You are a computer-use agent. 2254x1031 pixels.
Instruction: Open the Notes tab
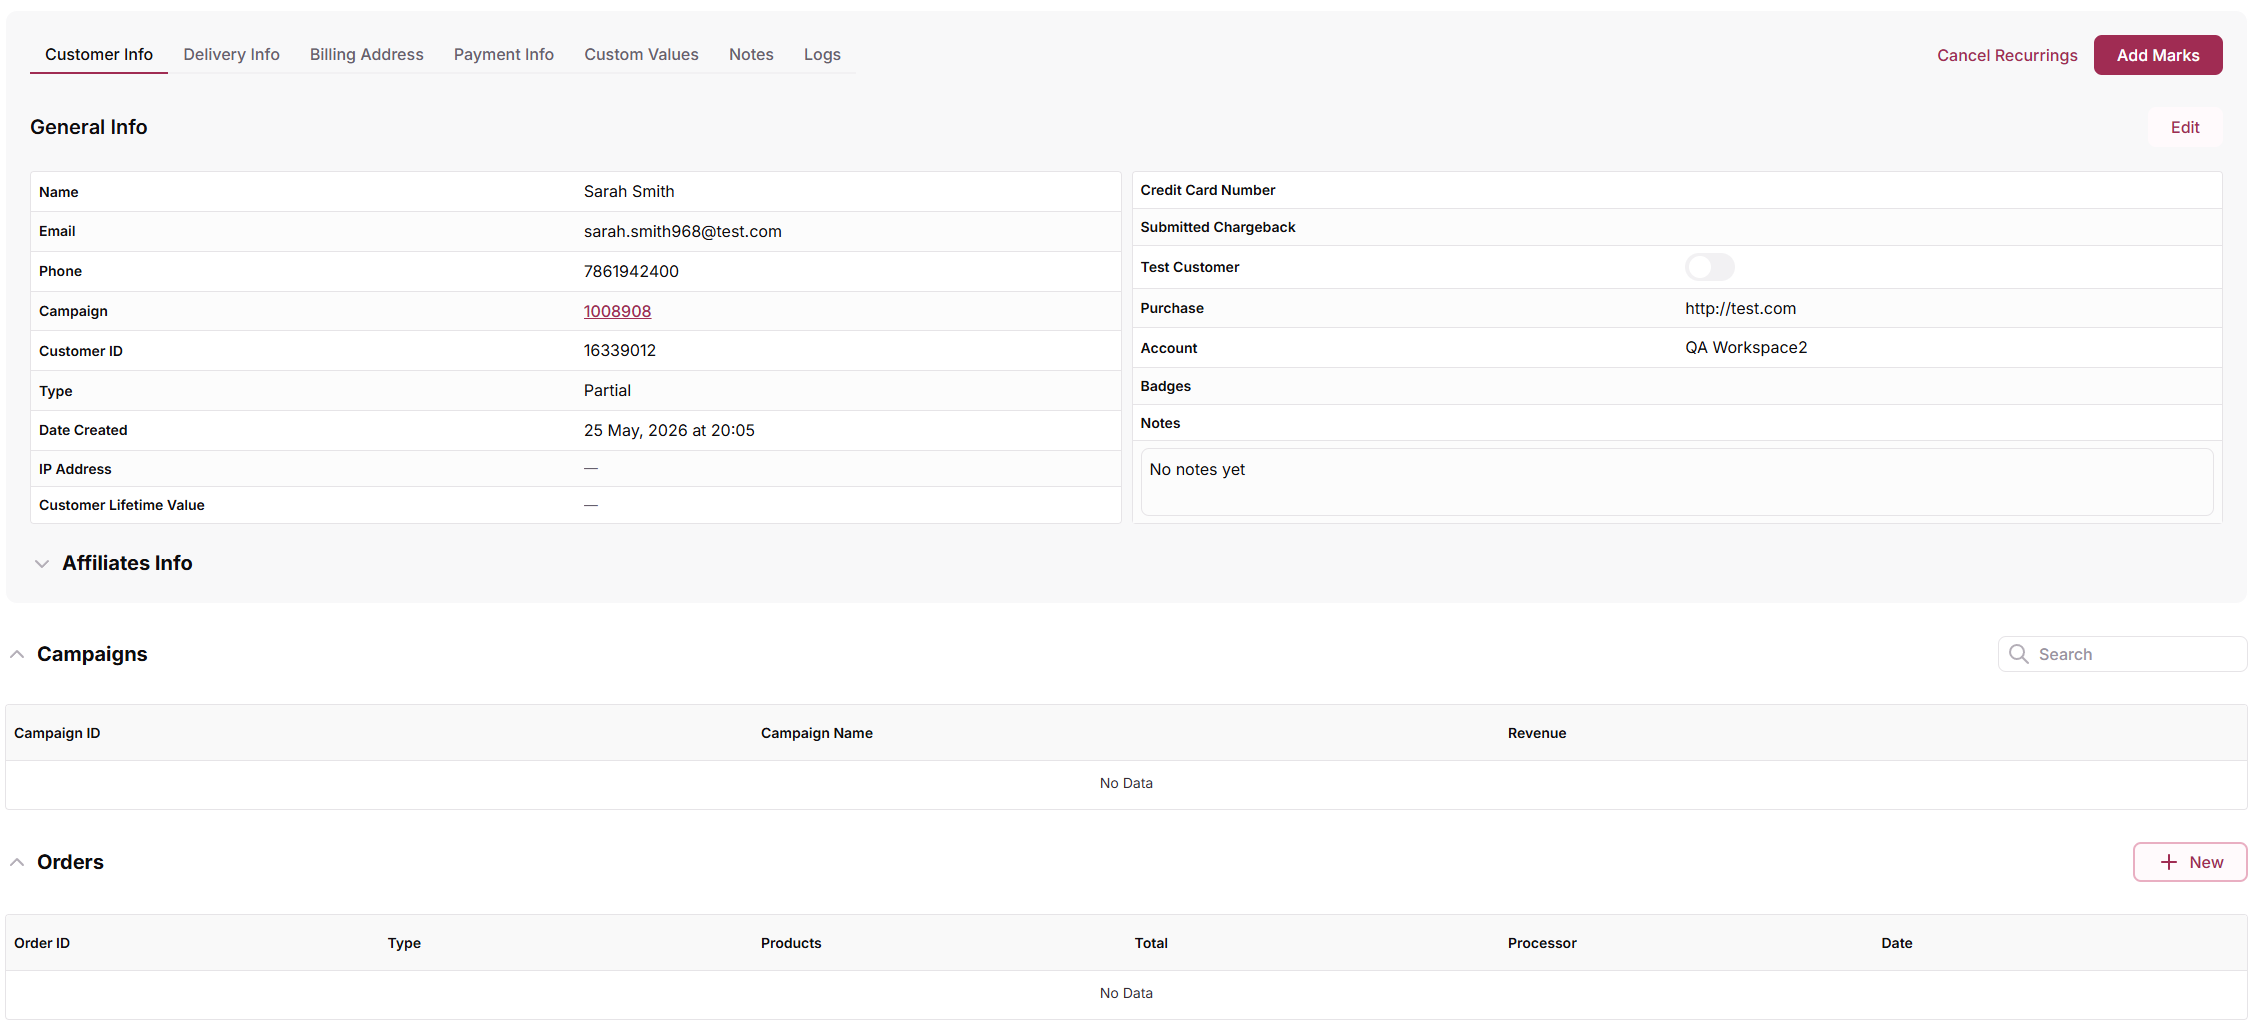coord(751,55)
